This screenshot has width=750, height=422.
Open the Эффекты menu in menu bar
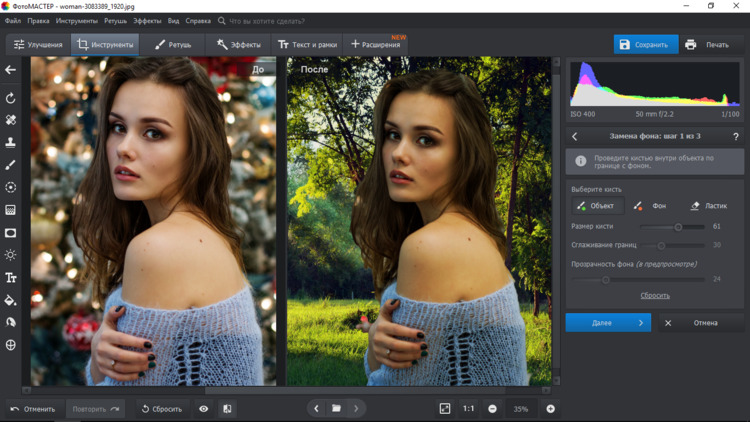click(147, 20)
